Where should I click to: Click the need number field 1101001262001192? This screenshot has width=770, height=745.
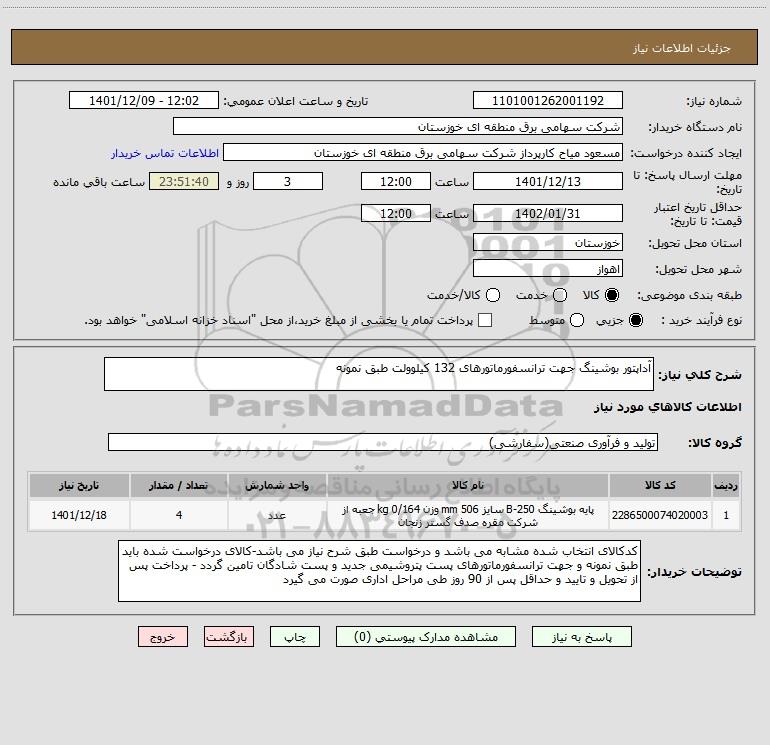coord(548,101)
